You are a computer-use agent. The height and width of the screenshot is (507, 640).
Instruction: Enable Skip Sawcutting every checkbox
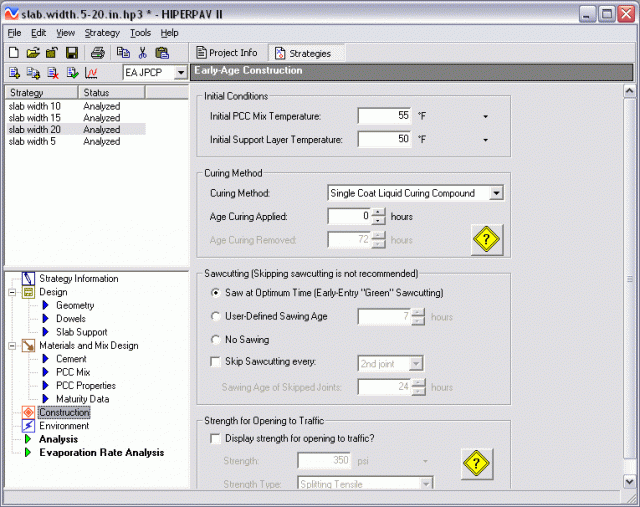coord(216,363)
